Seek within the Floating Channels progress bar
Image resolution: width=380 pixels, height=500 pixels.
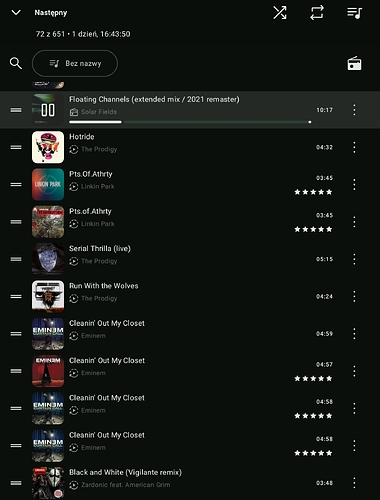click(190, 122)
